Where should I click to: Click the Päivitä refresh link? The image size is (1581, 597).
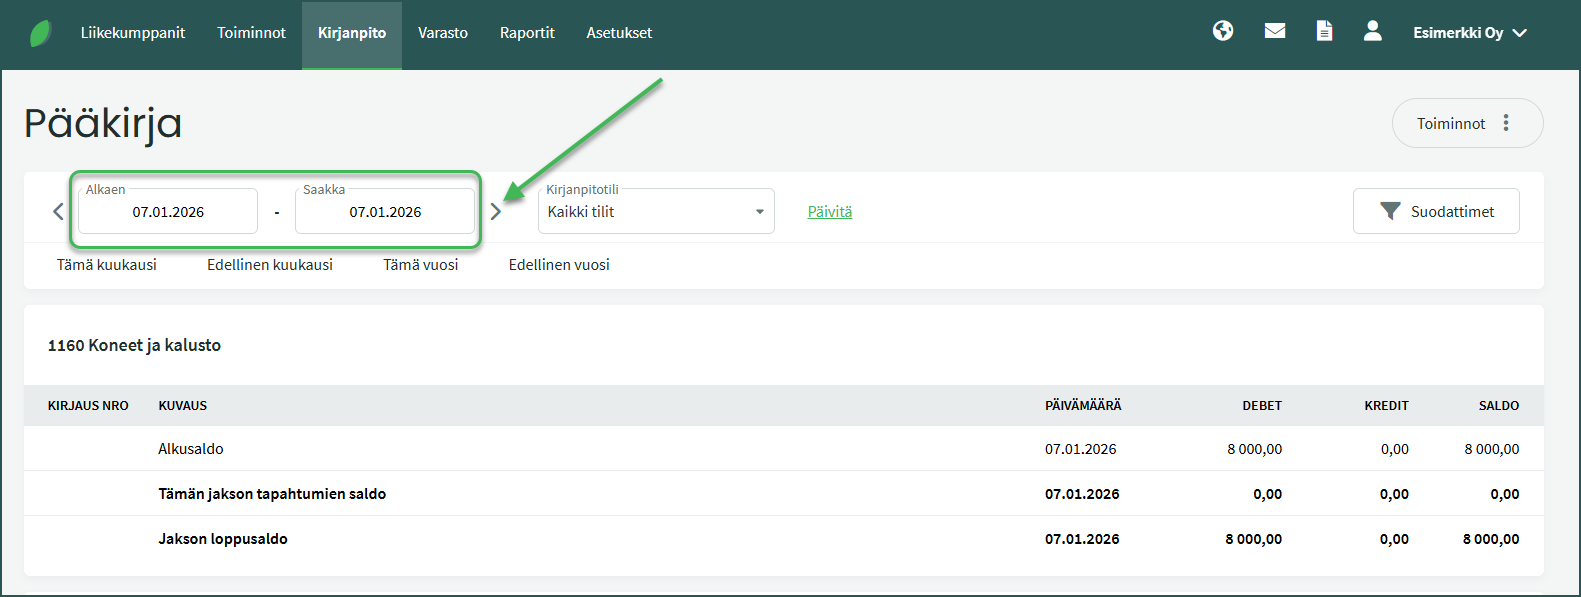tap(829, 212)
